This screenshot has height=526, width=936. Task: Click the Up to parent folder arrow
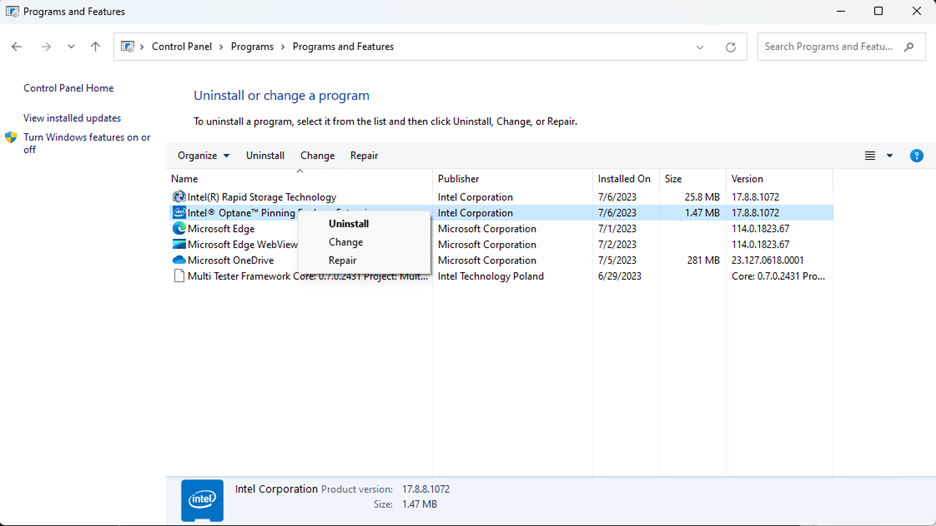pos(95,47)
